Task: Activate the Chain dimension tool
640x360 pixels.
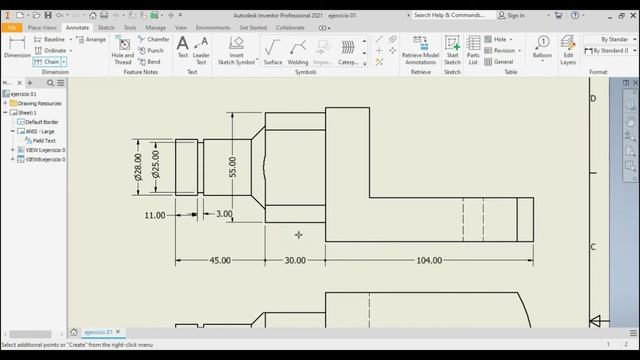Action: tap(47, 62)
